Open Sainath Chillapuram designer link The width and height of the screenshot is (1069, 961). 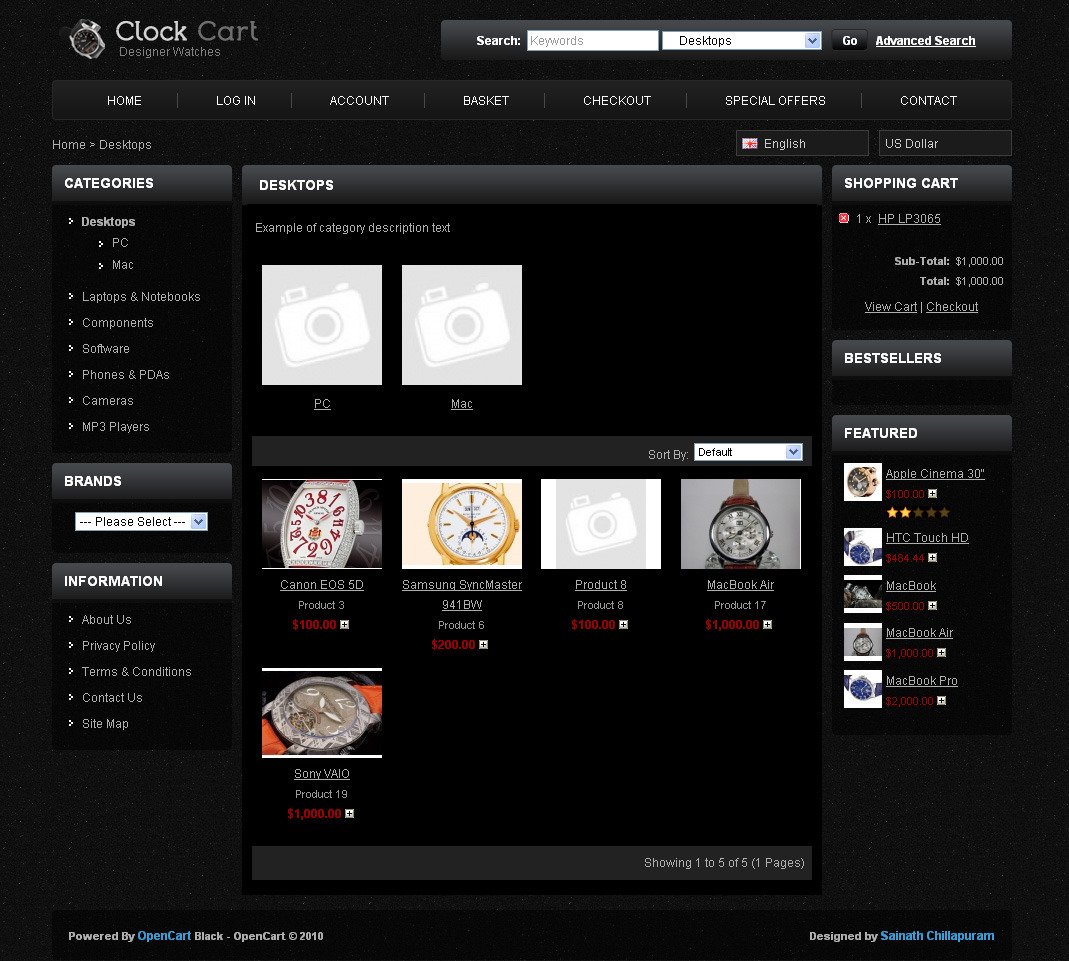pos(937,936)
